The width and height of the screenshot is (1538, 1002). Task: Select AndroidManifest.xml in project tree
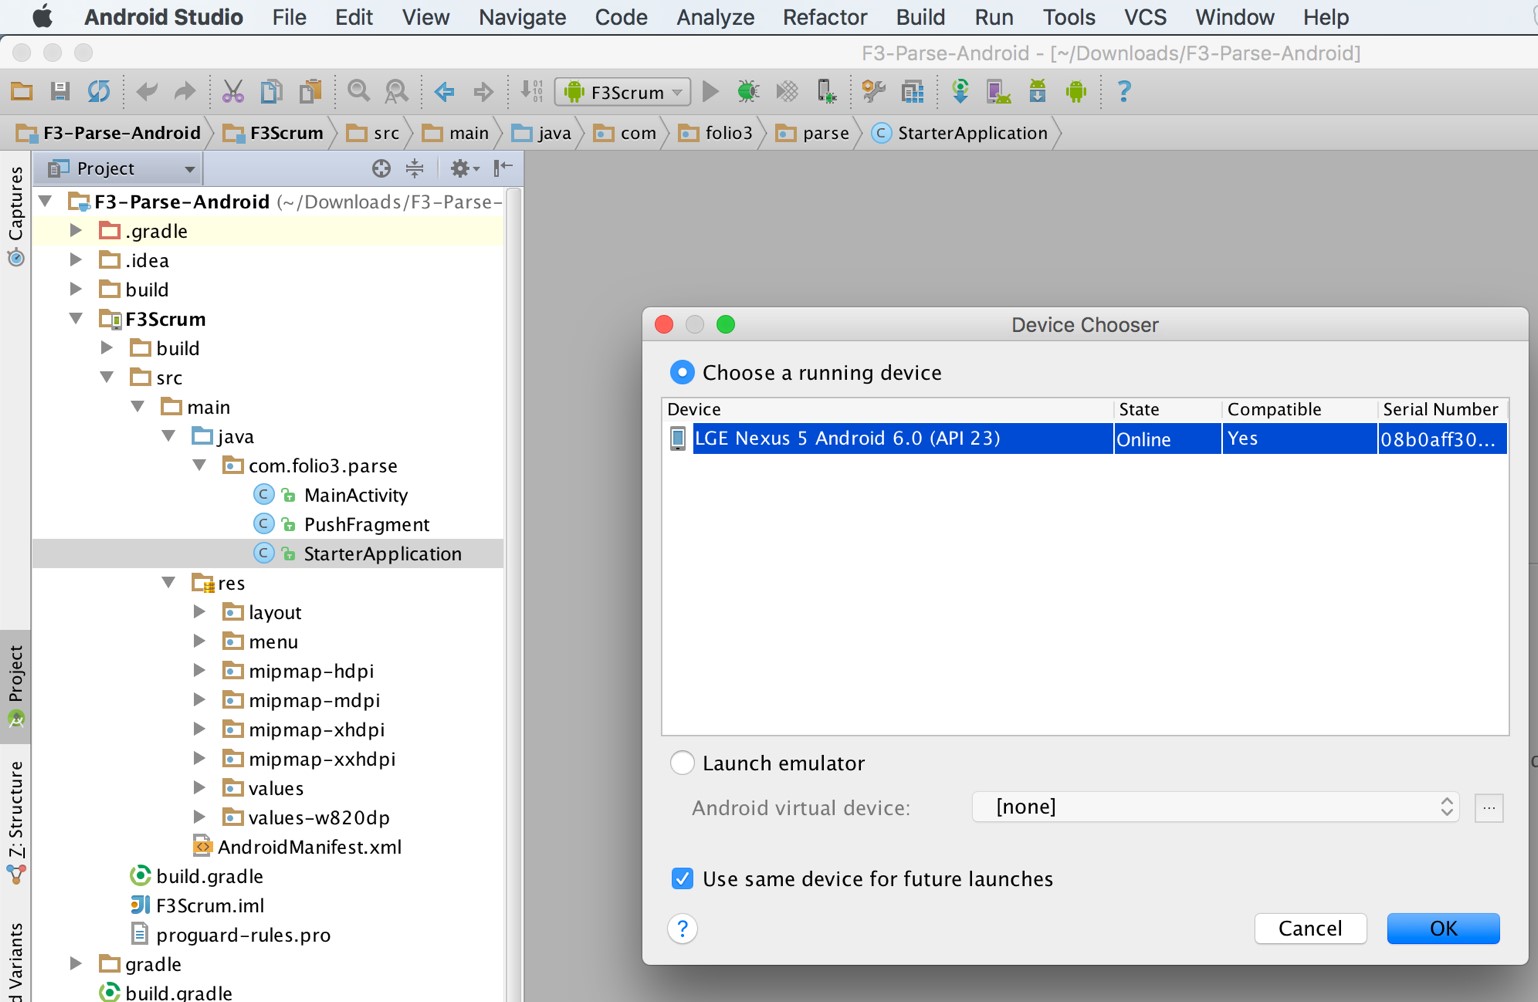pos(309,847)
